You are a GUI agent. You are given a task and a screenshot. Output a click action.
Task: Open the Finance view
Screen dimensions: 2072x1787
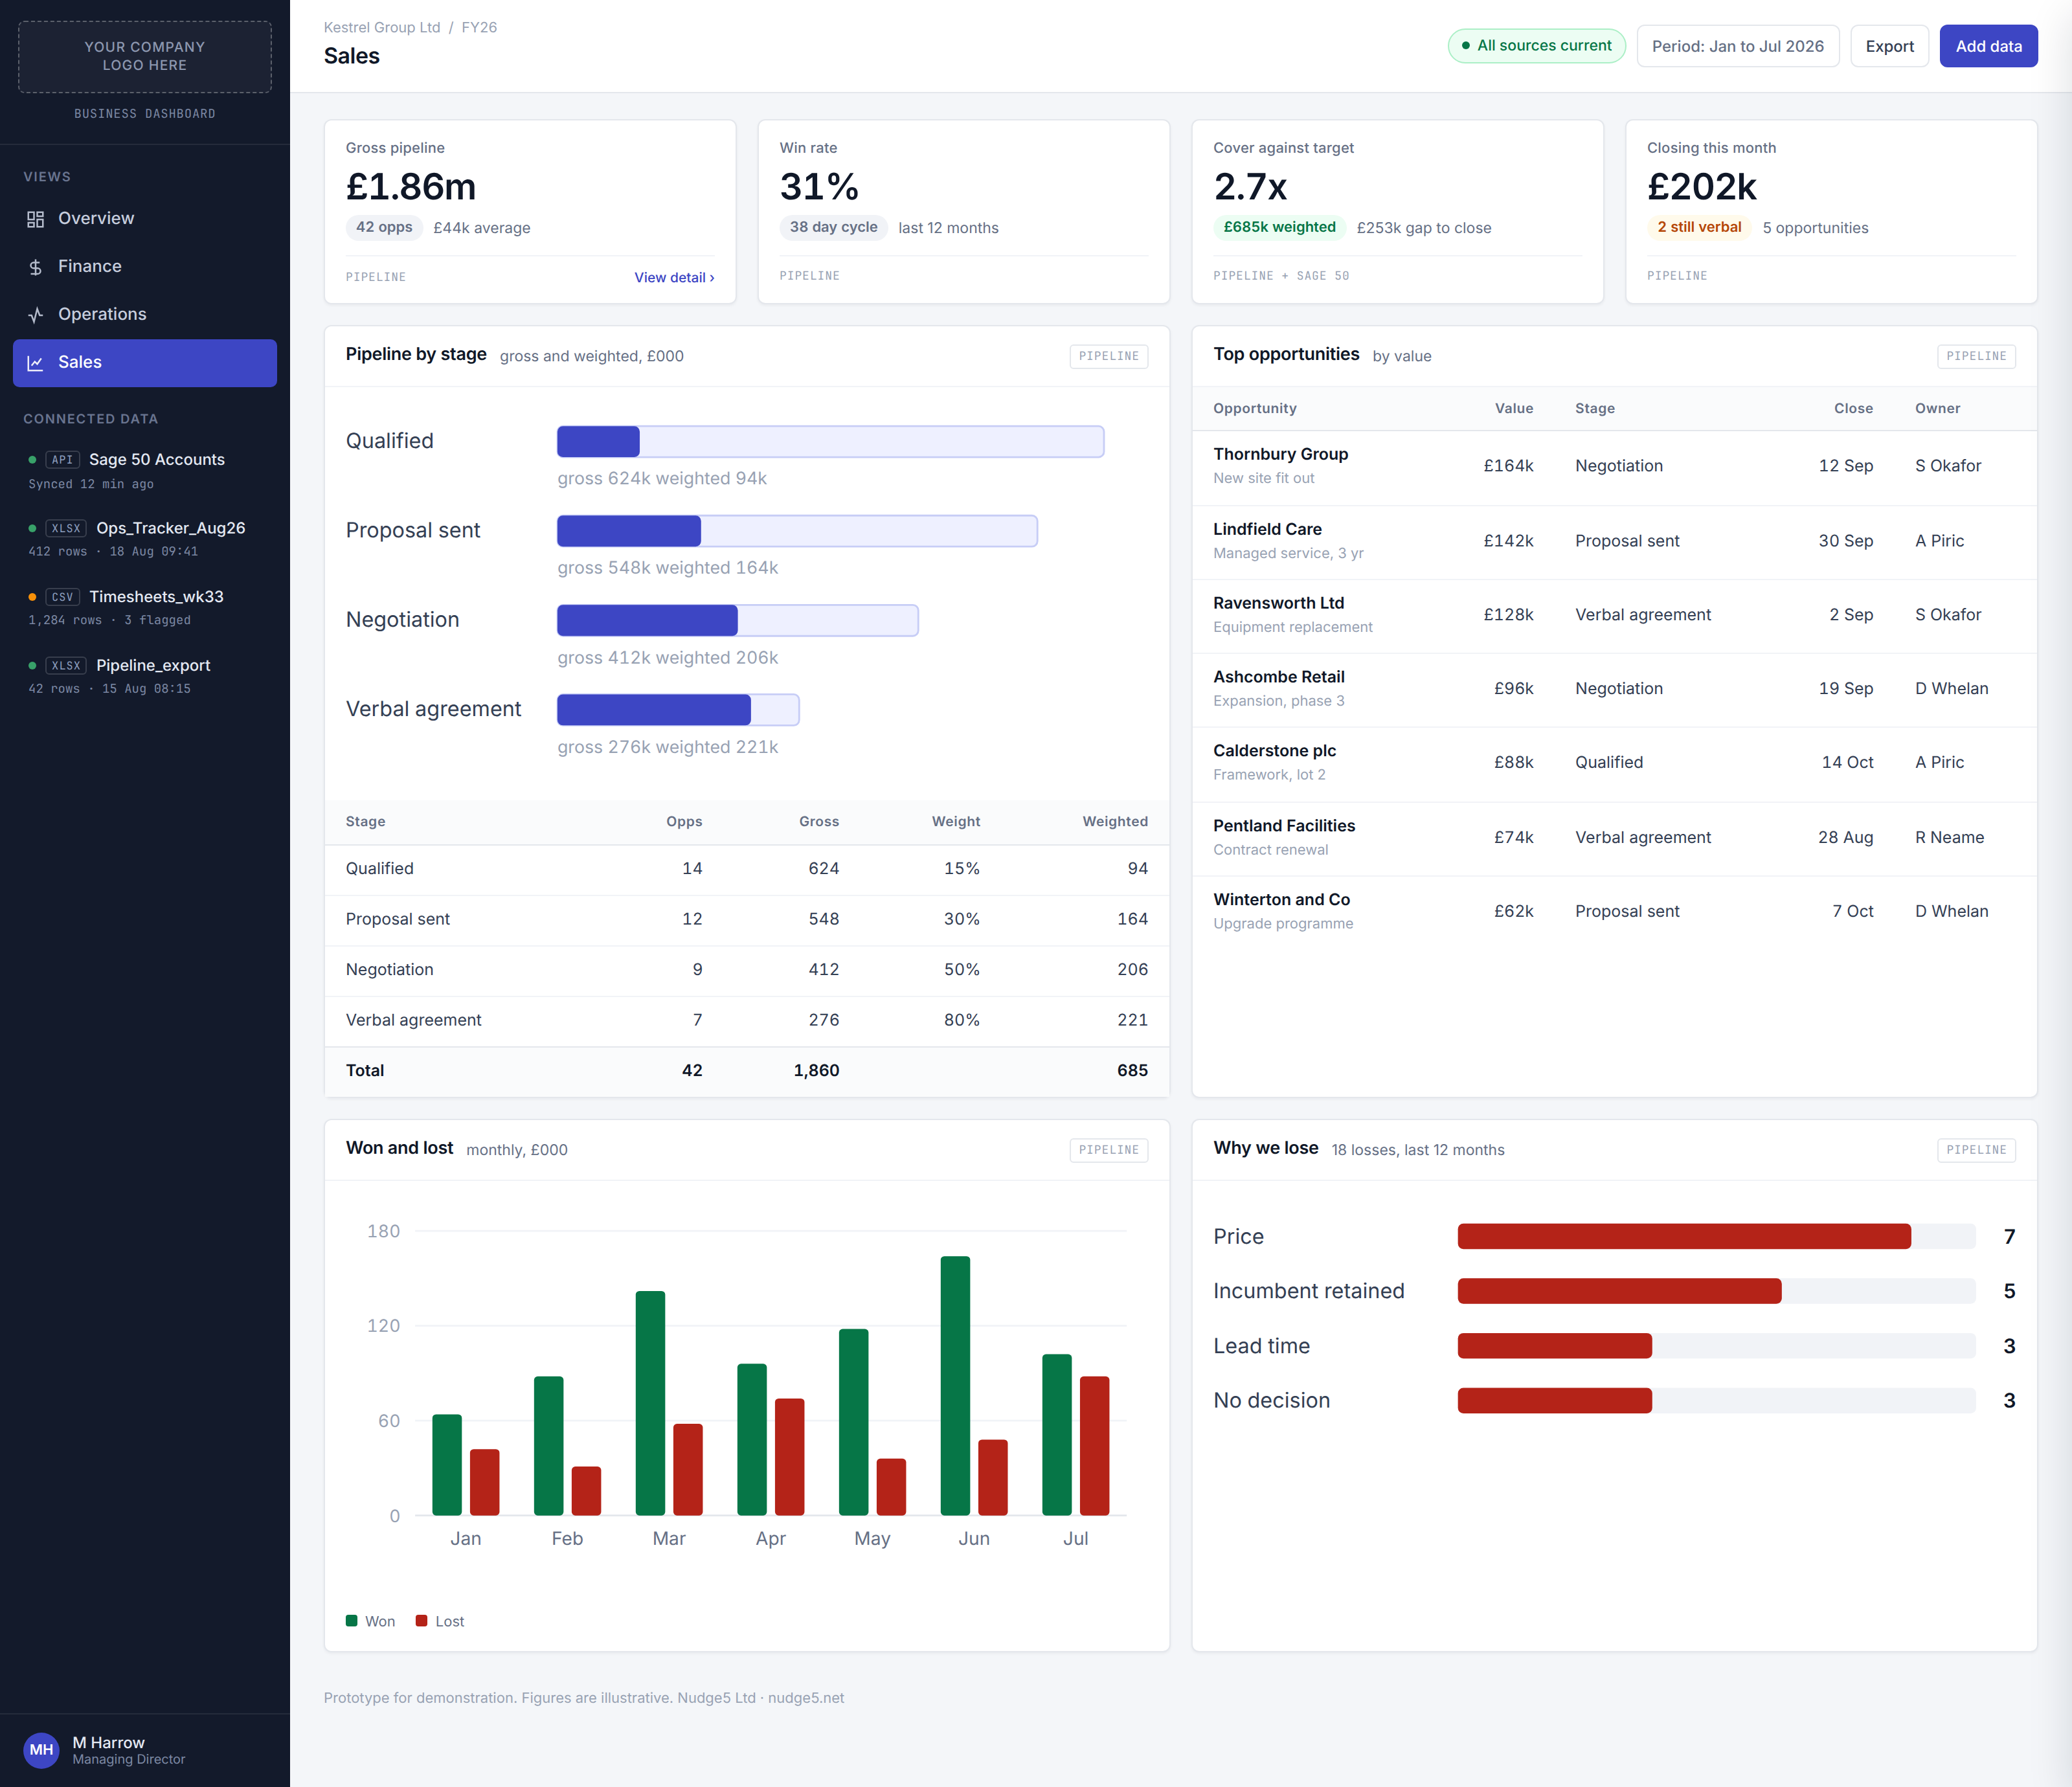pos(145,267)
